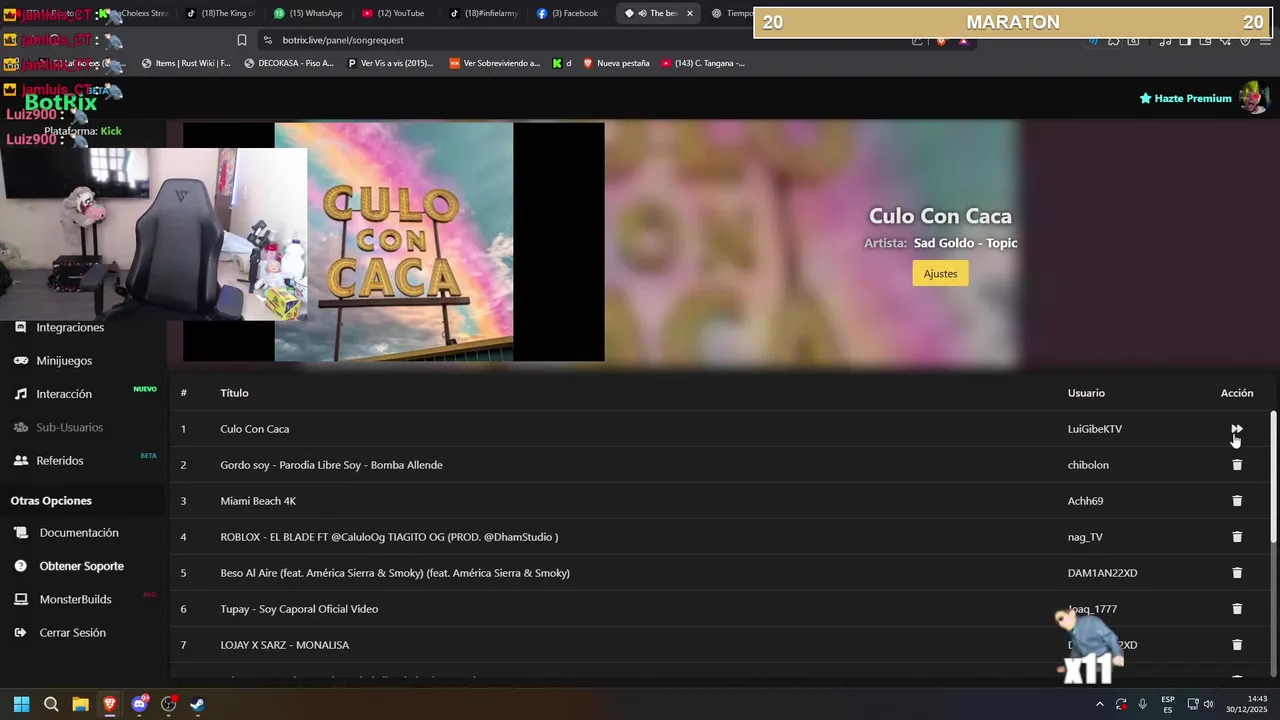Open the (143) C. Tangana bookmark
1280x720 pixels.
coord(702,63)
